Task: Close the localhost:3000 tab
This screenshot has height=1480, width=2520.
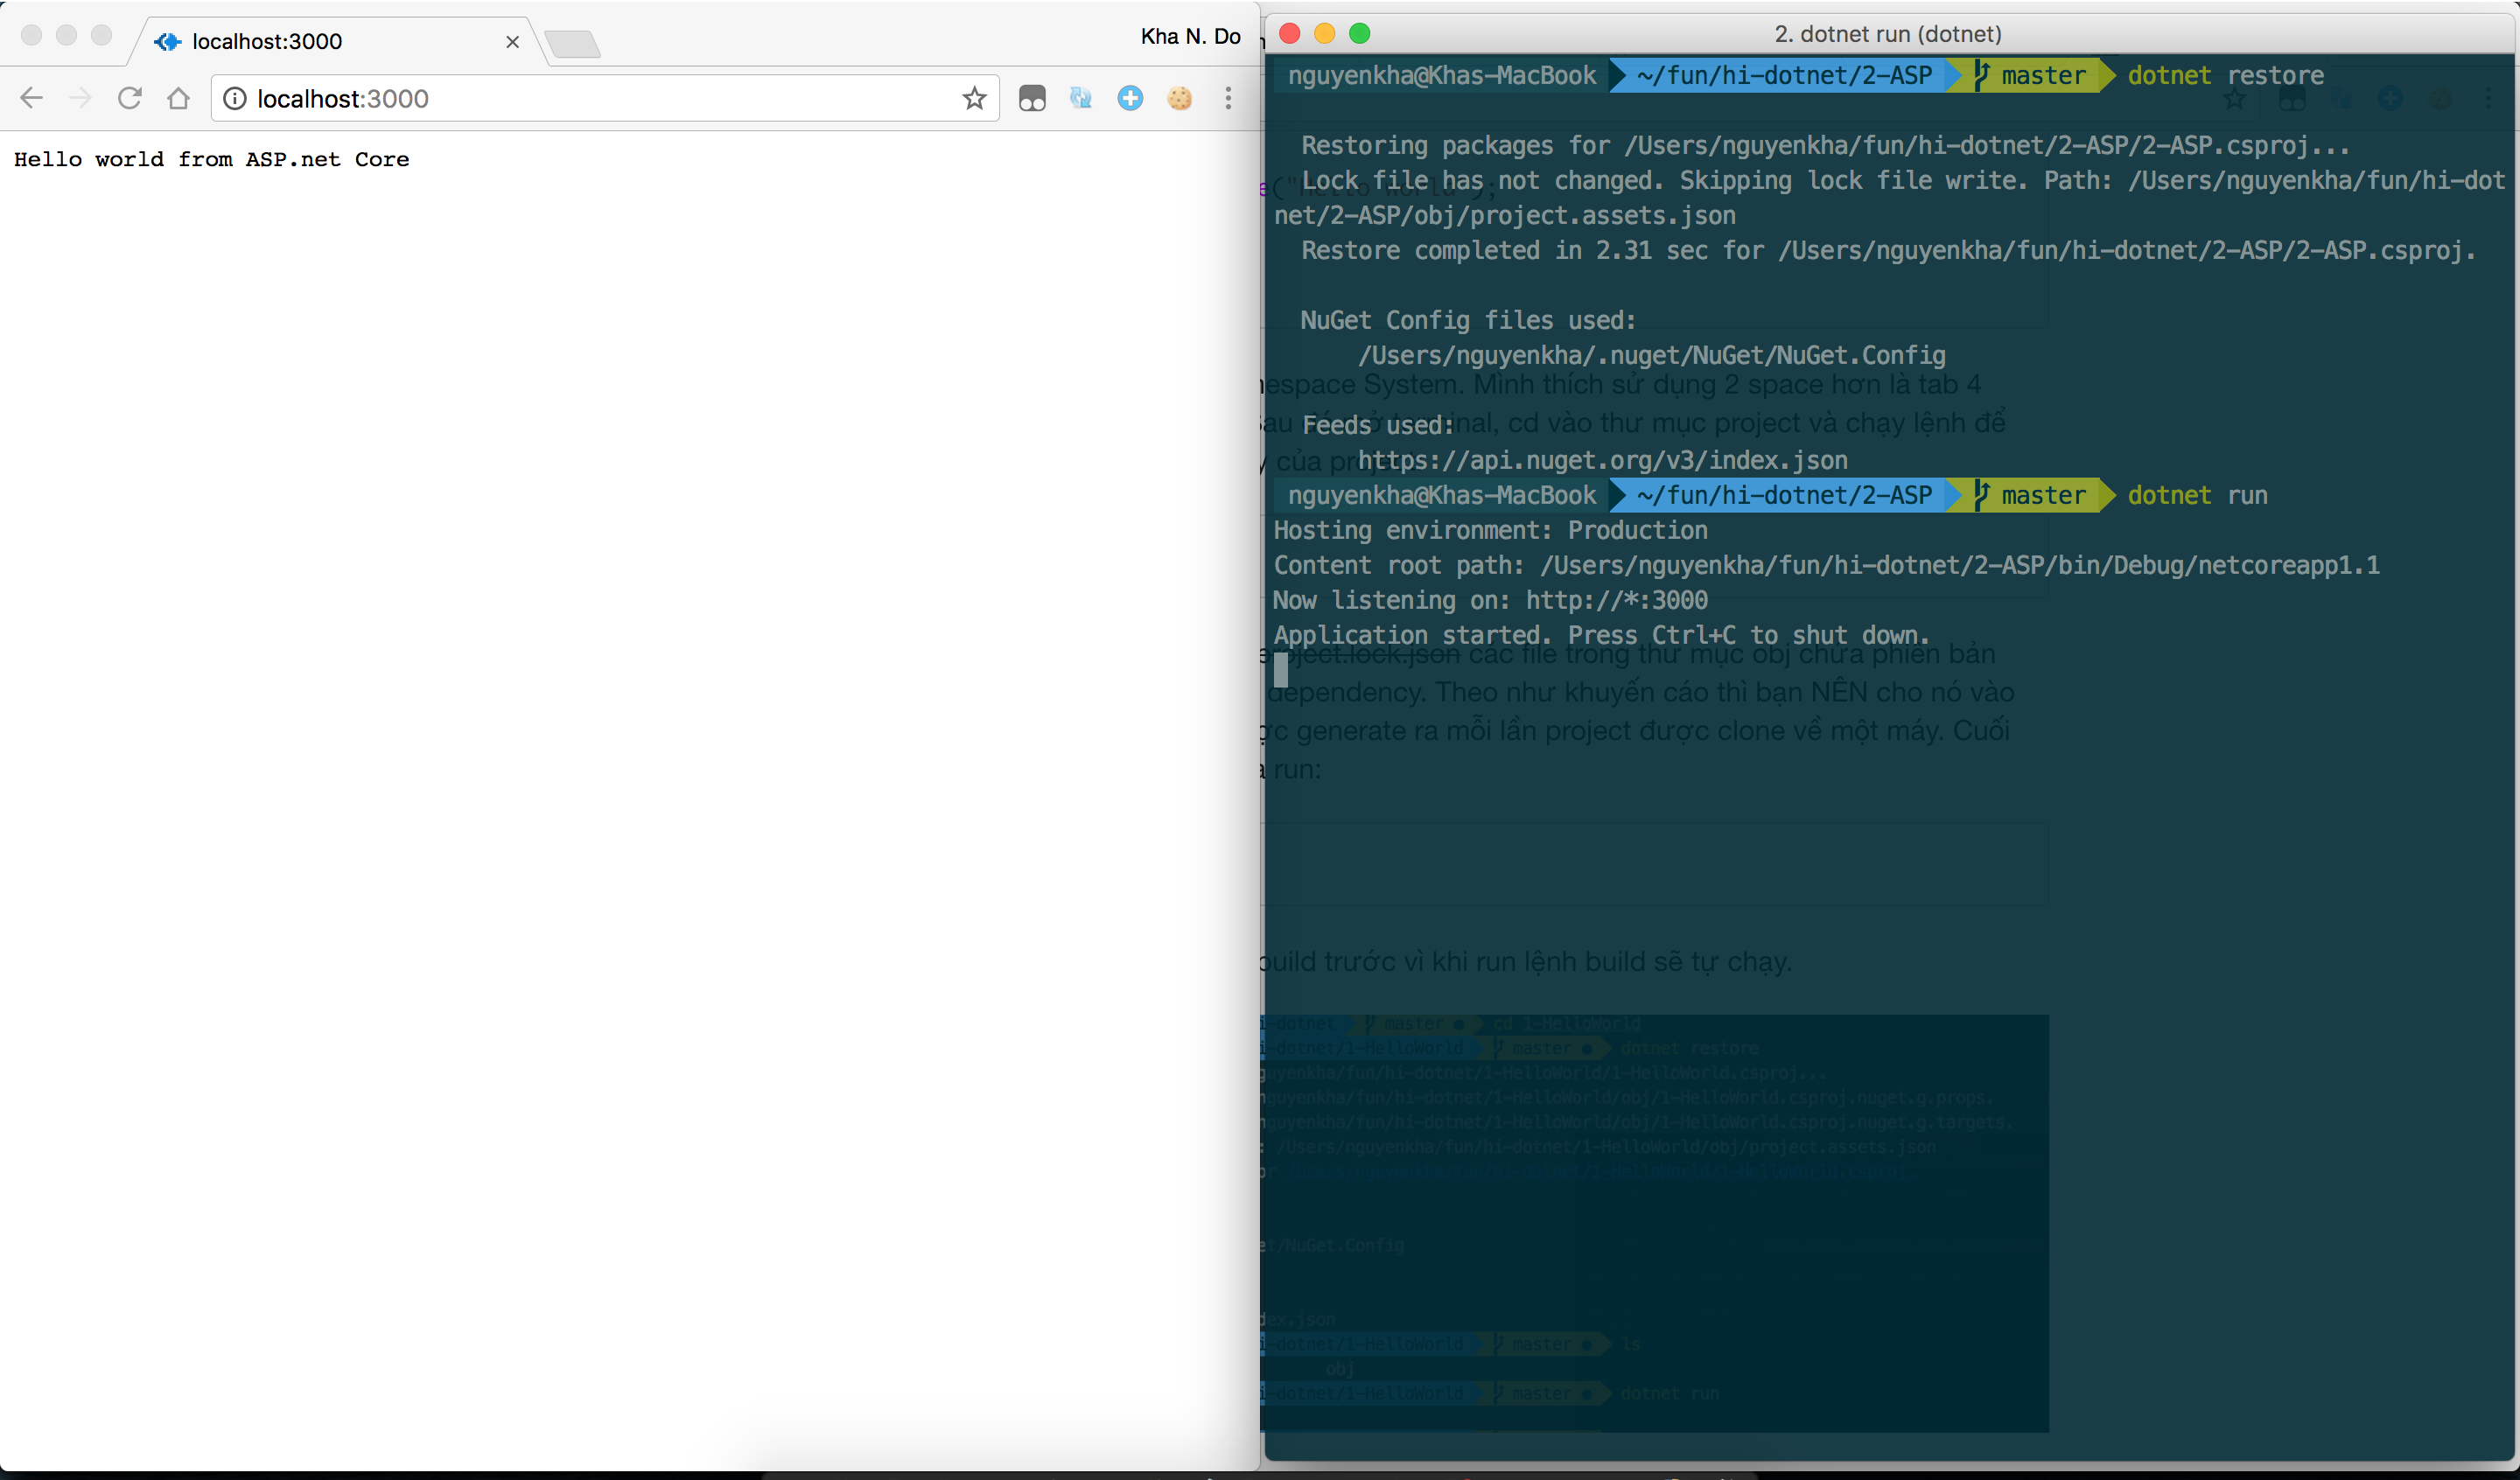Action: tap(512, 42)
